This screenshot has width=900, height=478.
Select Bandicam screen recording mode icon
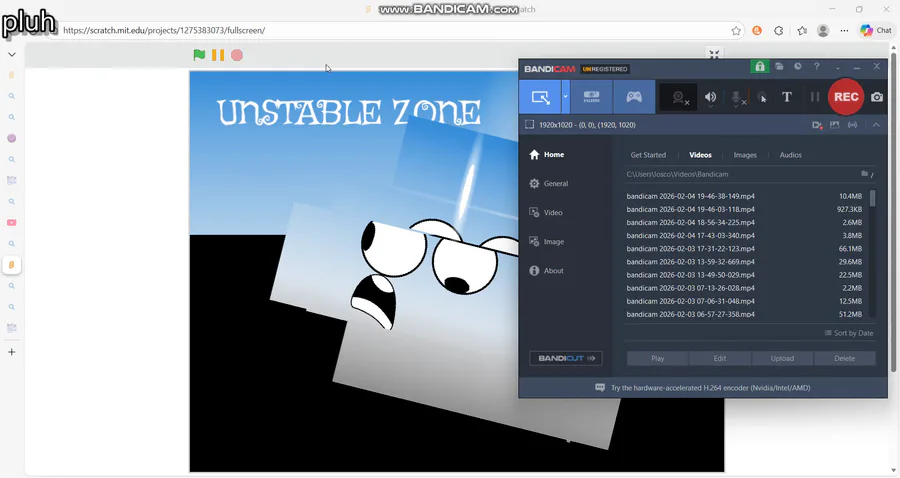[540, 97]
